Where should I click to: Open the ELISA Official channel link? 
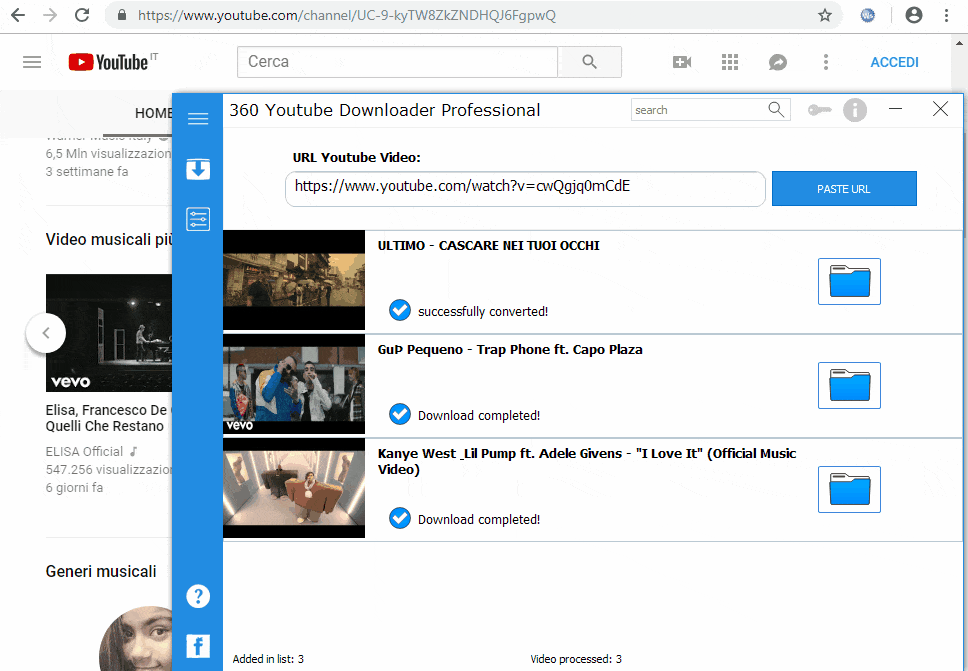pyautogui.click(x=85, y=451)
